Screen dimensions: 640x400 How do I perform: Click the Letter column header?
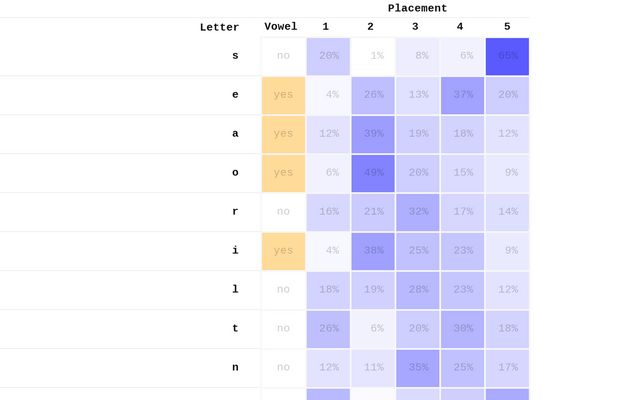click(219, 27)
